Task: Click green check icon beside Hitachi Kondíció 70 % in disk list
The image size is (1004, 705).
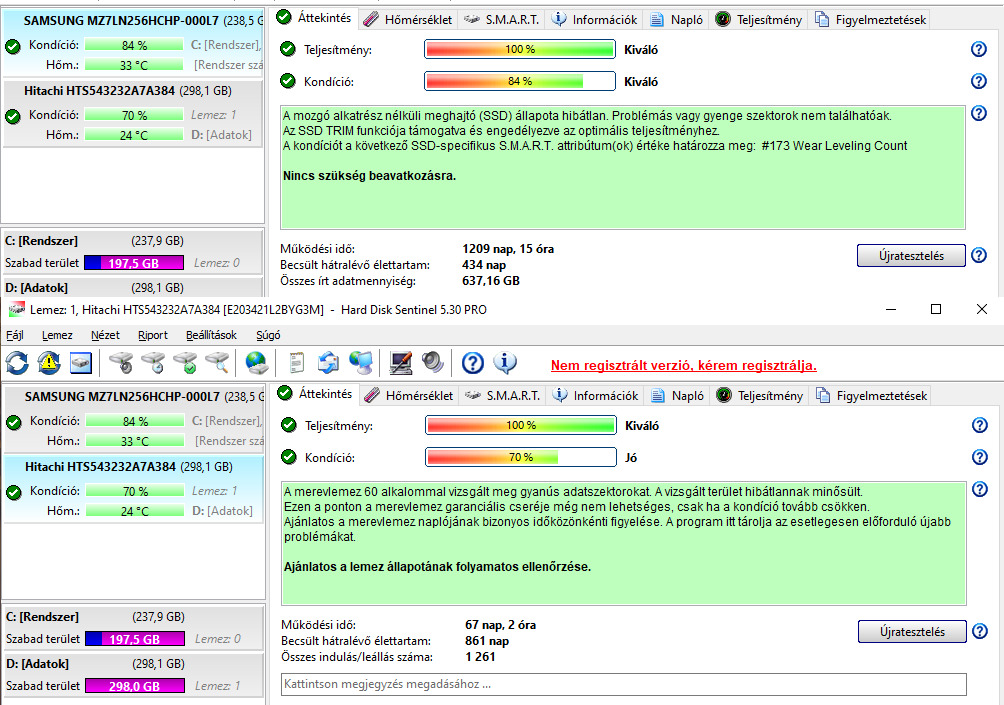Action: (13, 492)
